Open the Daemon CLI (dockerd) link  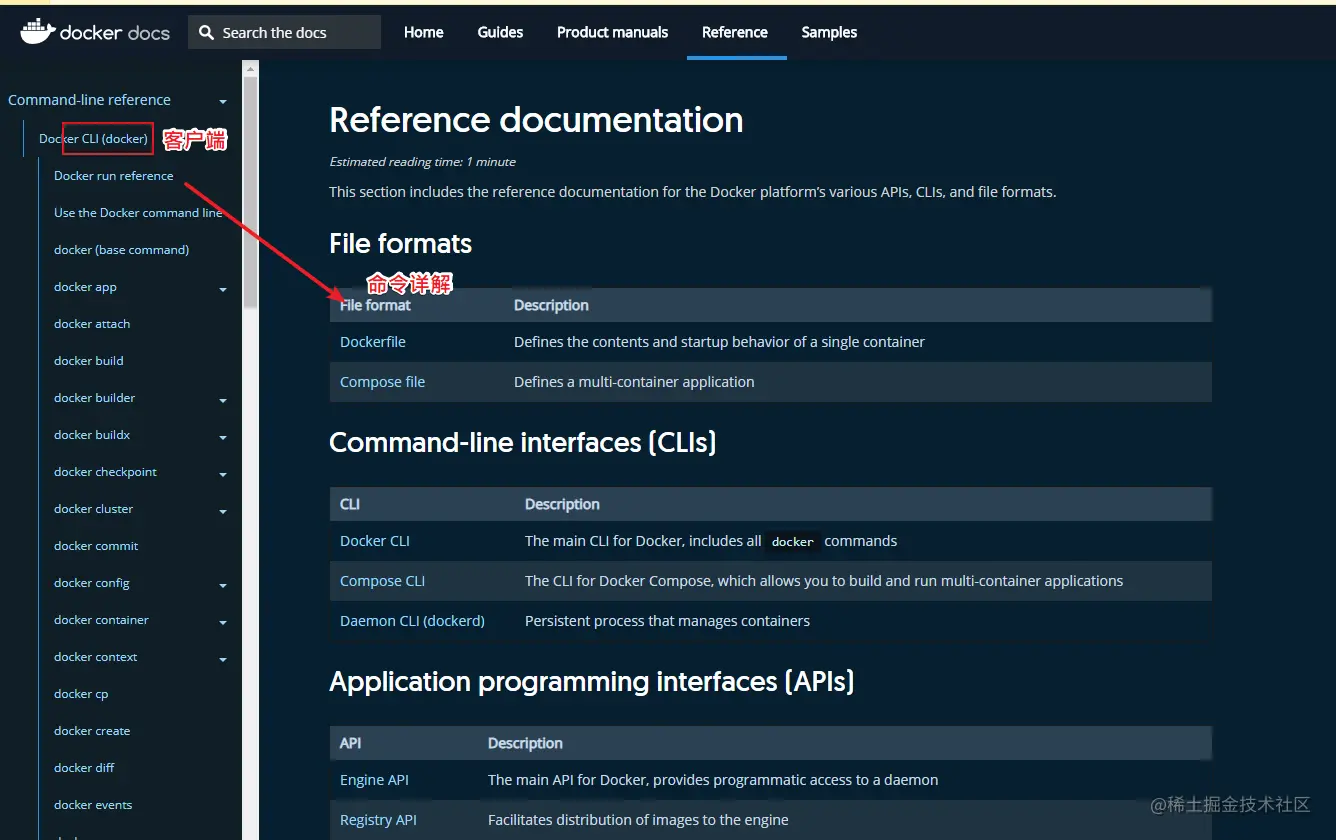pos(412,621)
